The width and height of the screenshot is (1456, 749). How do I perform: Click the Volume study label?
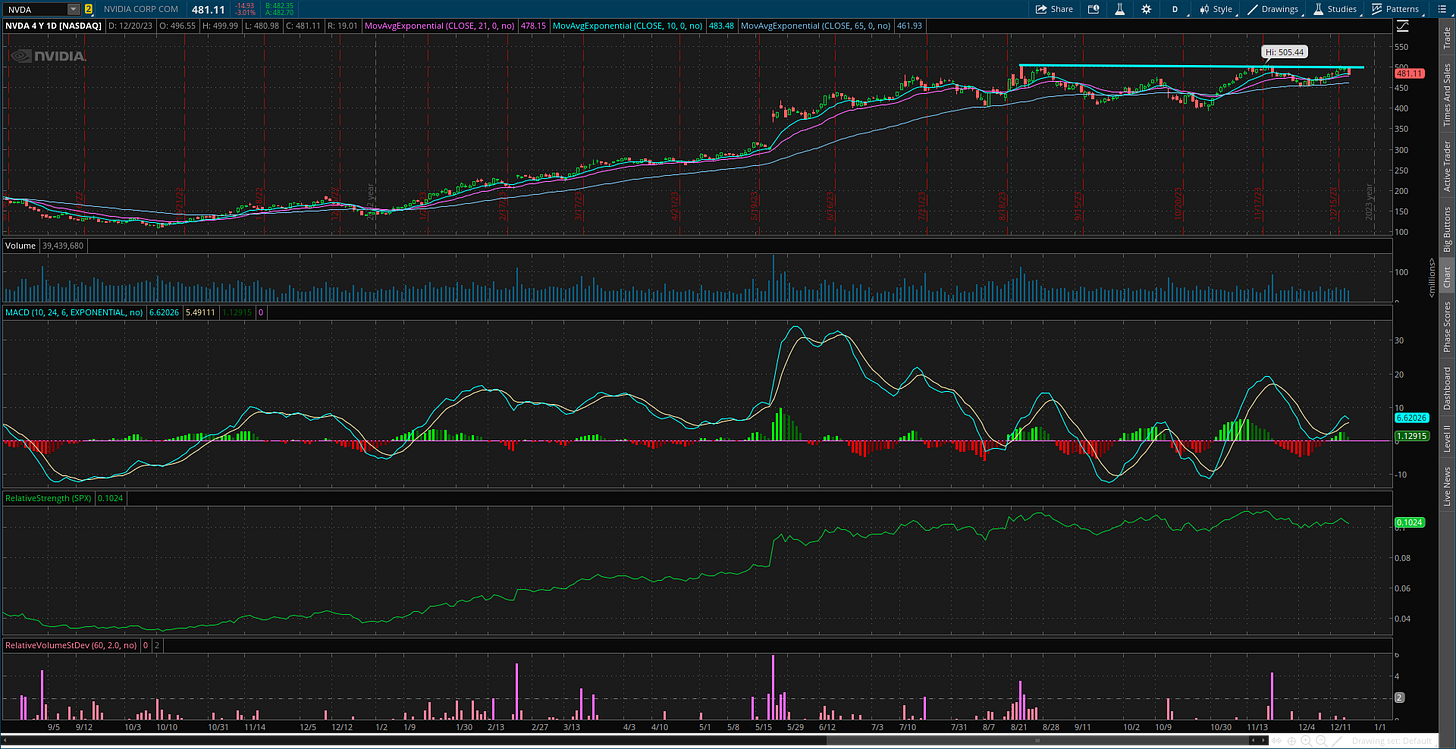(20, 245)
